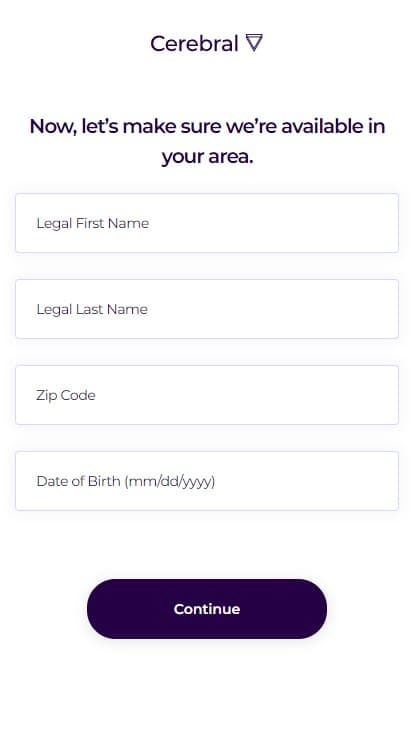The width and height of the screenshot is (414, 736).
Task: Click the 'Zip Code' placeholder label
Action: (x=66, y=395)
